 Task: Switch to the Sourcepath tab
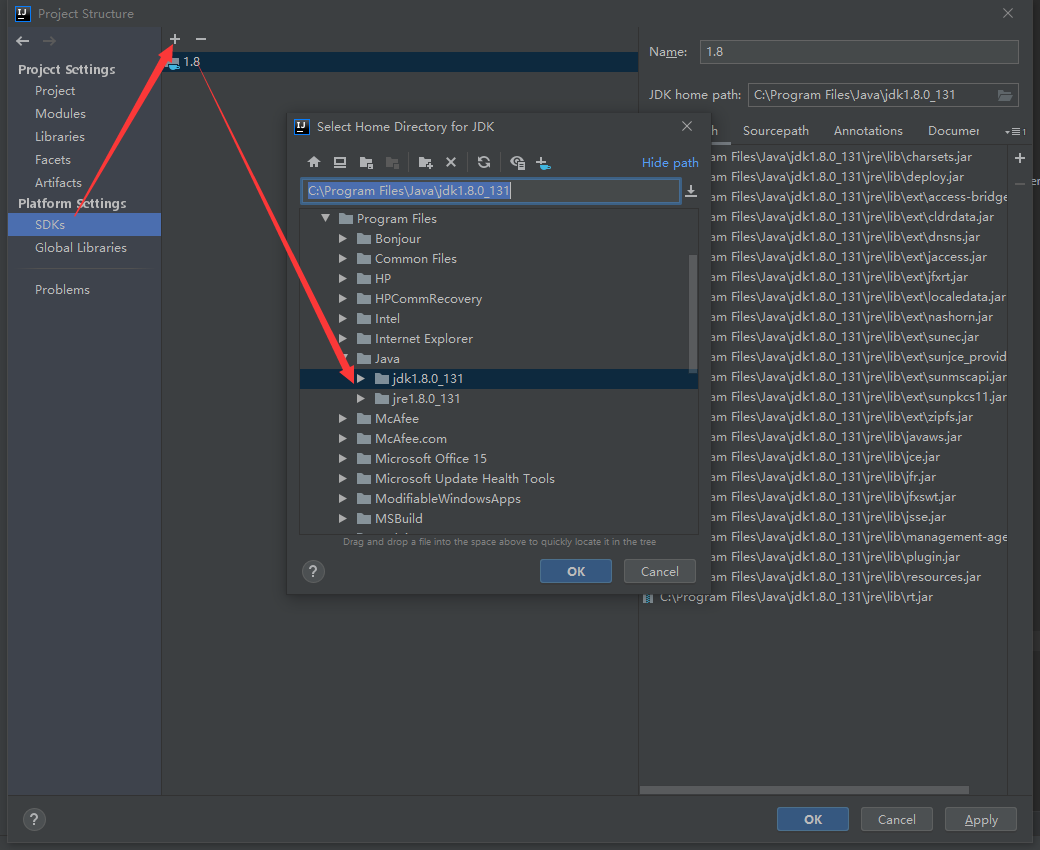coord(775,131)
